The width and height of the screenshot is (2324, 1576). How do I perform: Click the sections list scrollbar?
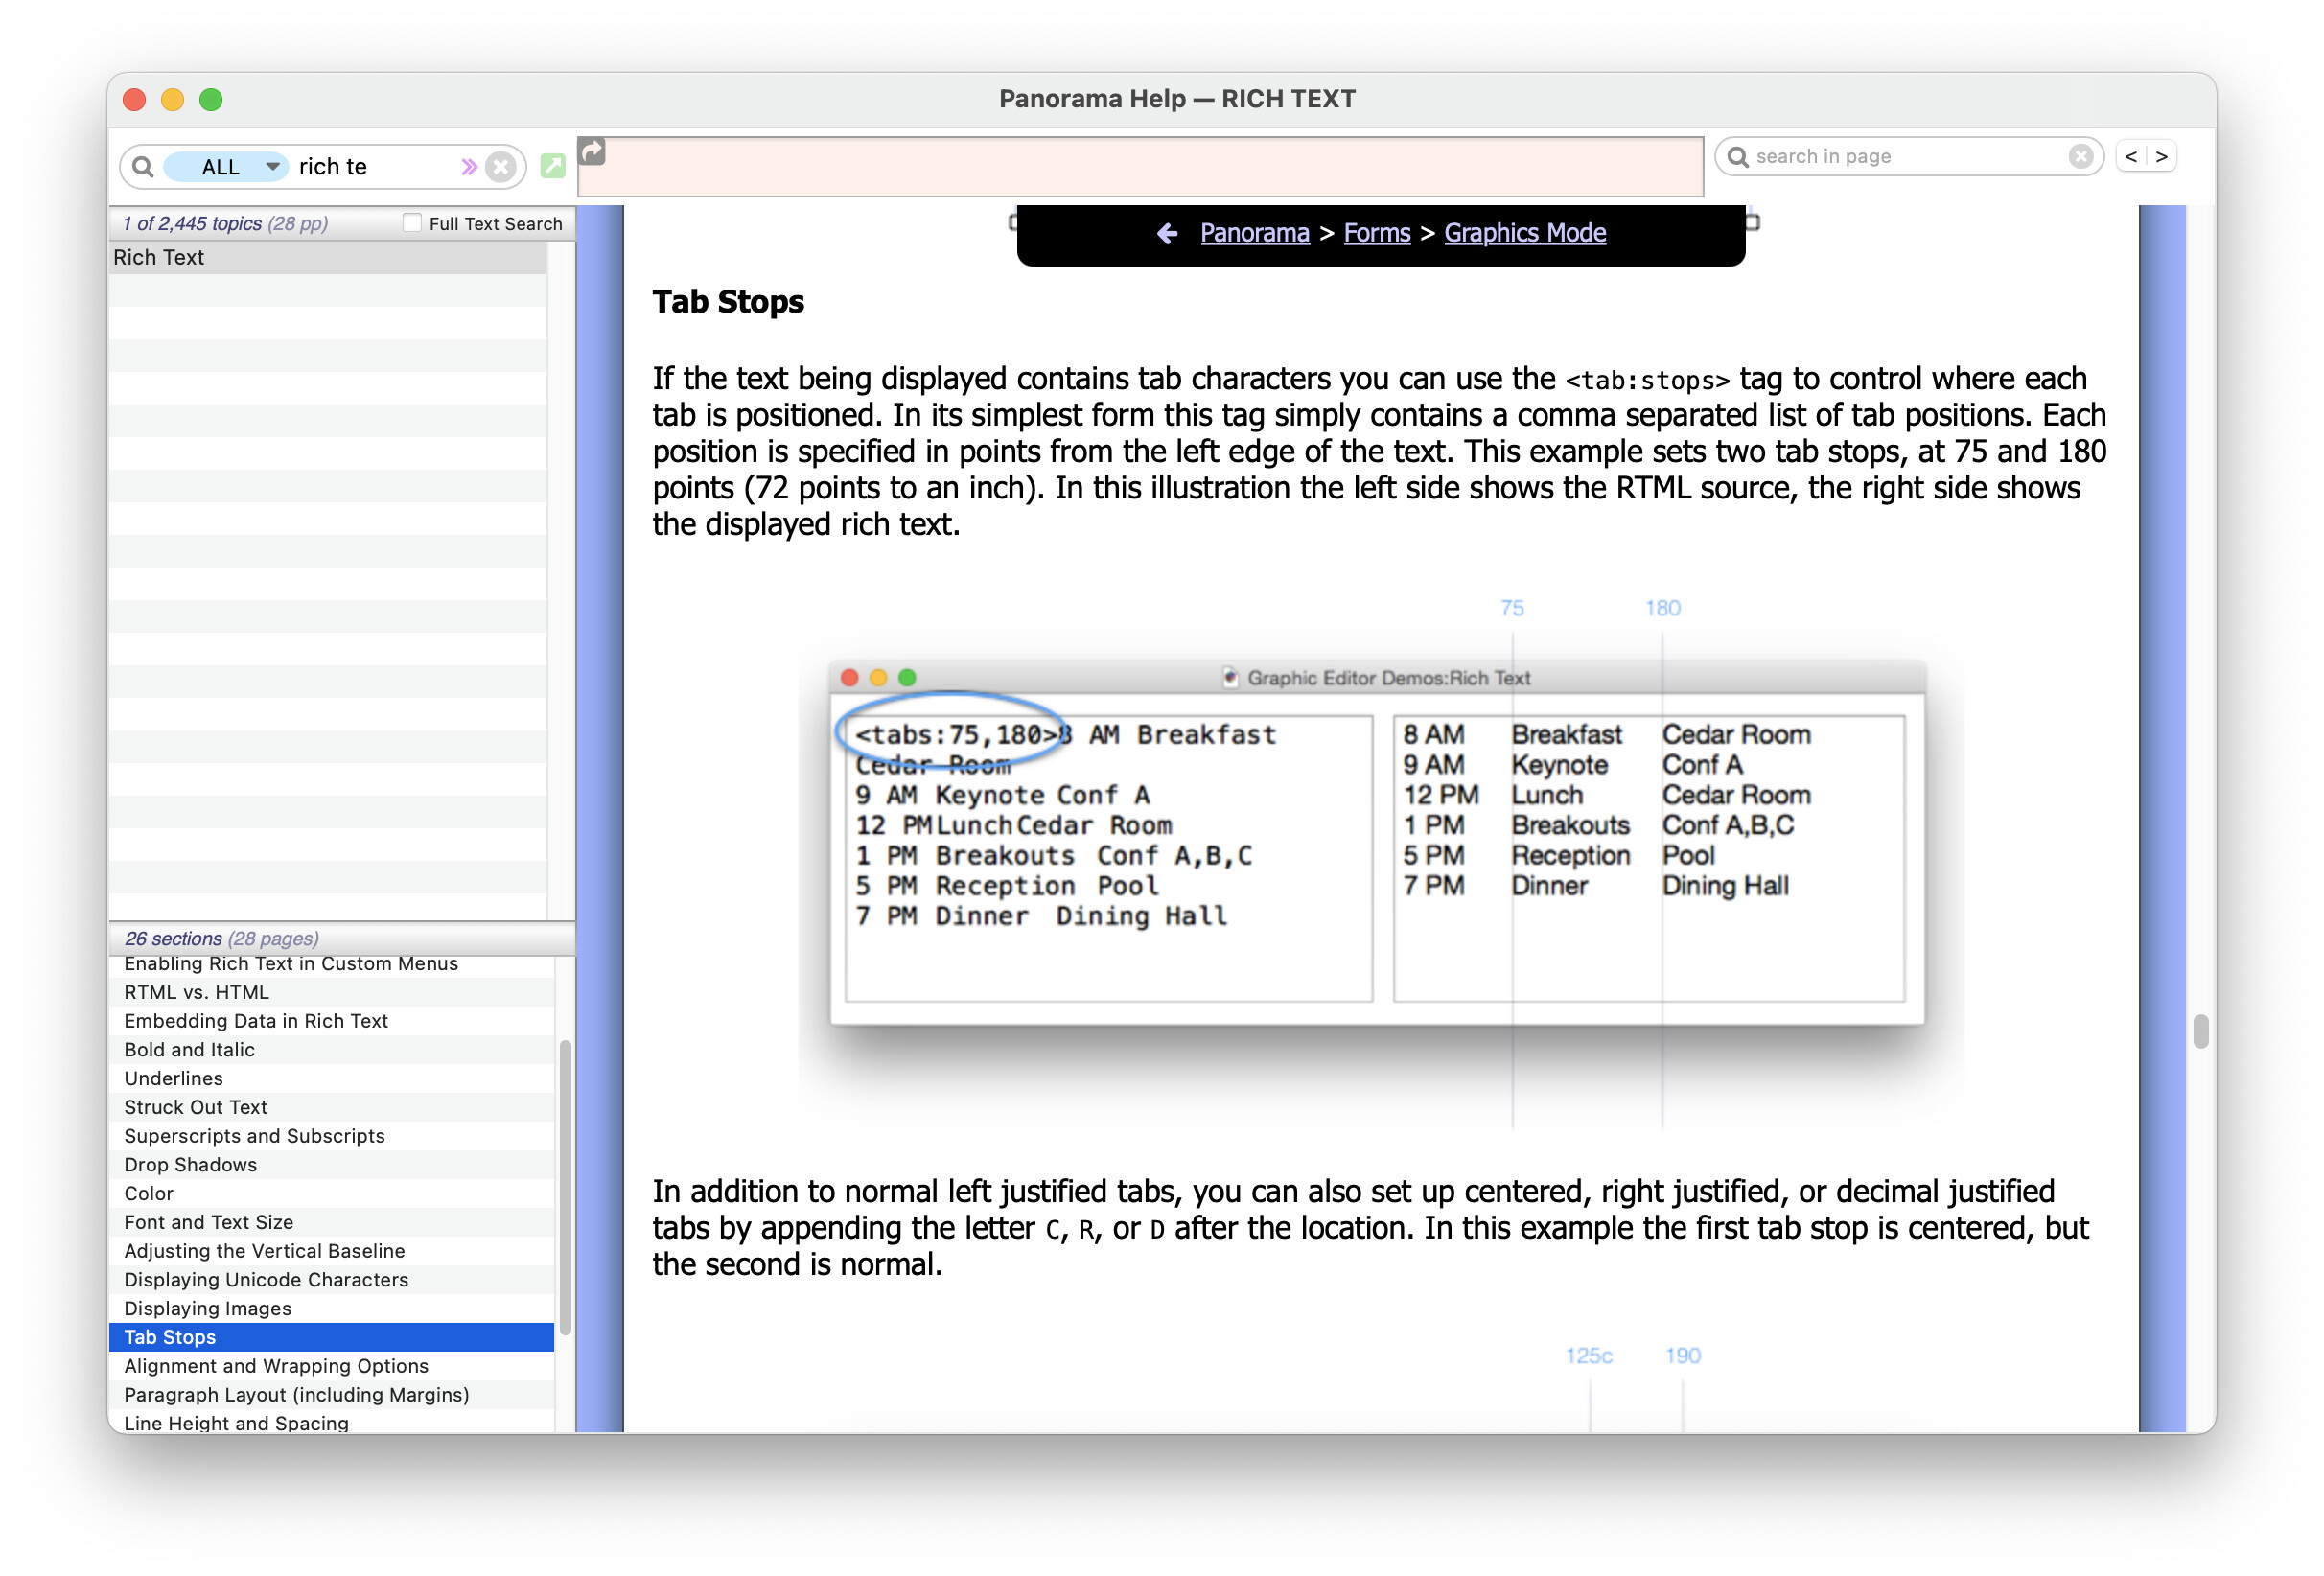click(x=565, y=1187)
